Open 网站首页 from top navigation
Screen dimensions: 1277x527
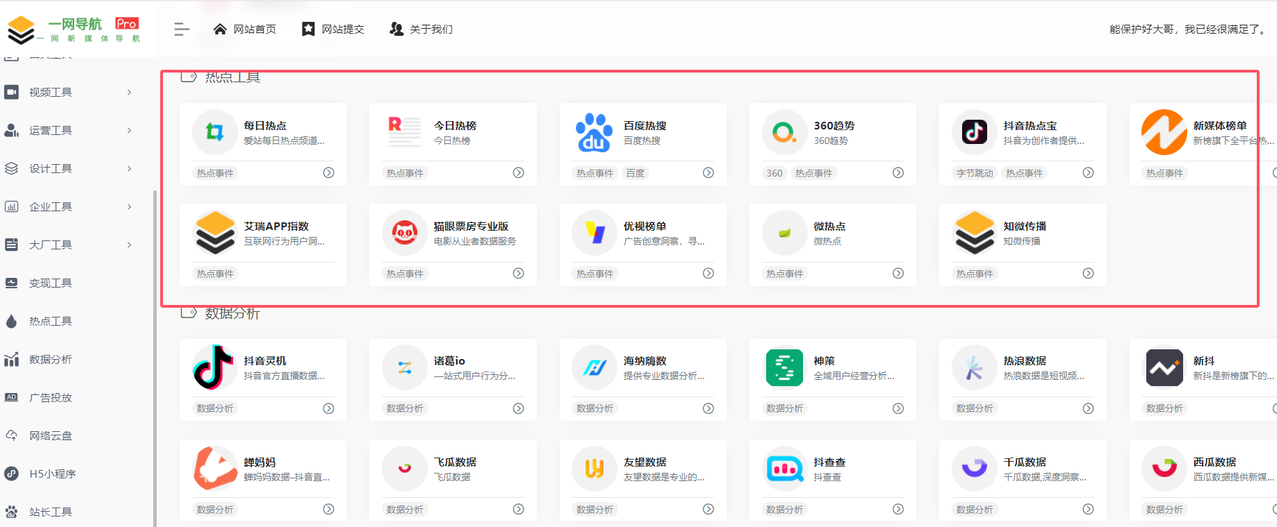click(x=244, y=29)
